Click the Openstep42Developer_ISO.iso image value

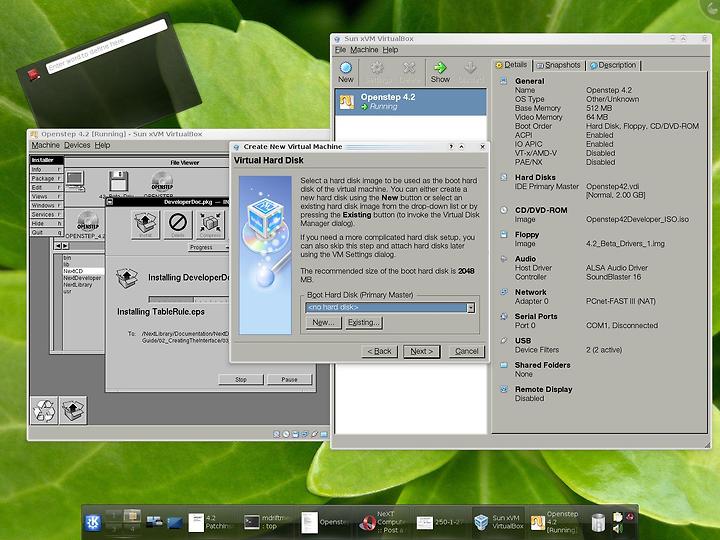637,219
